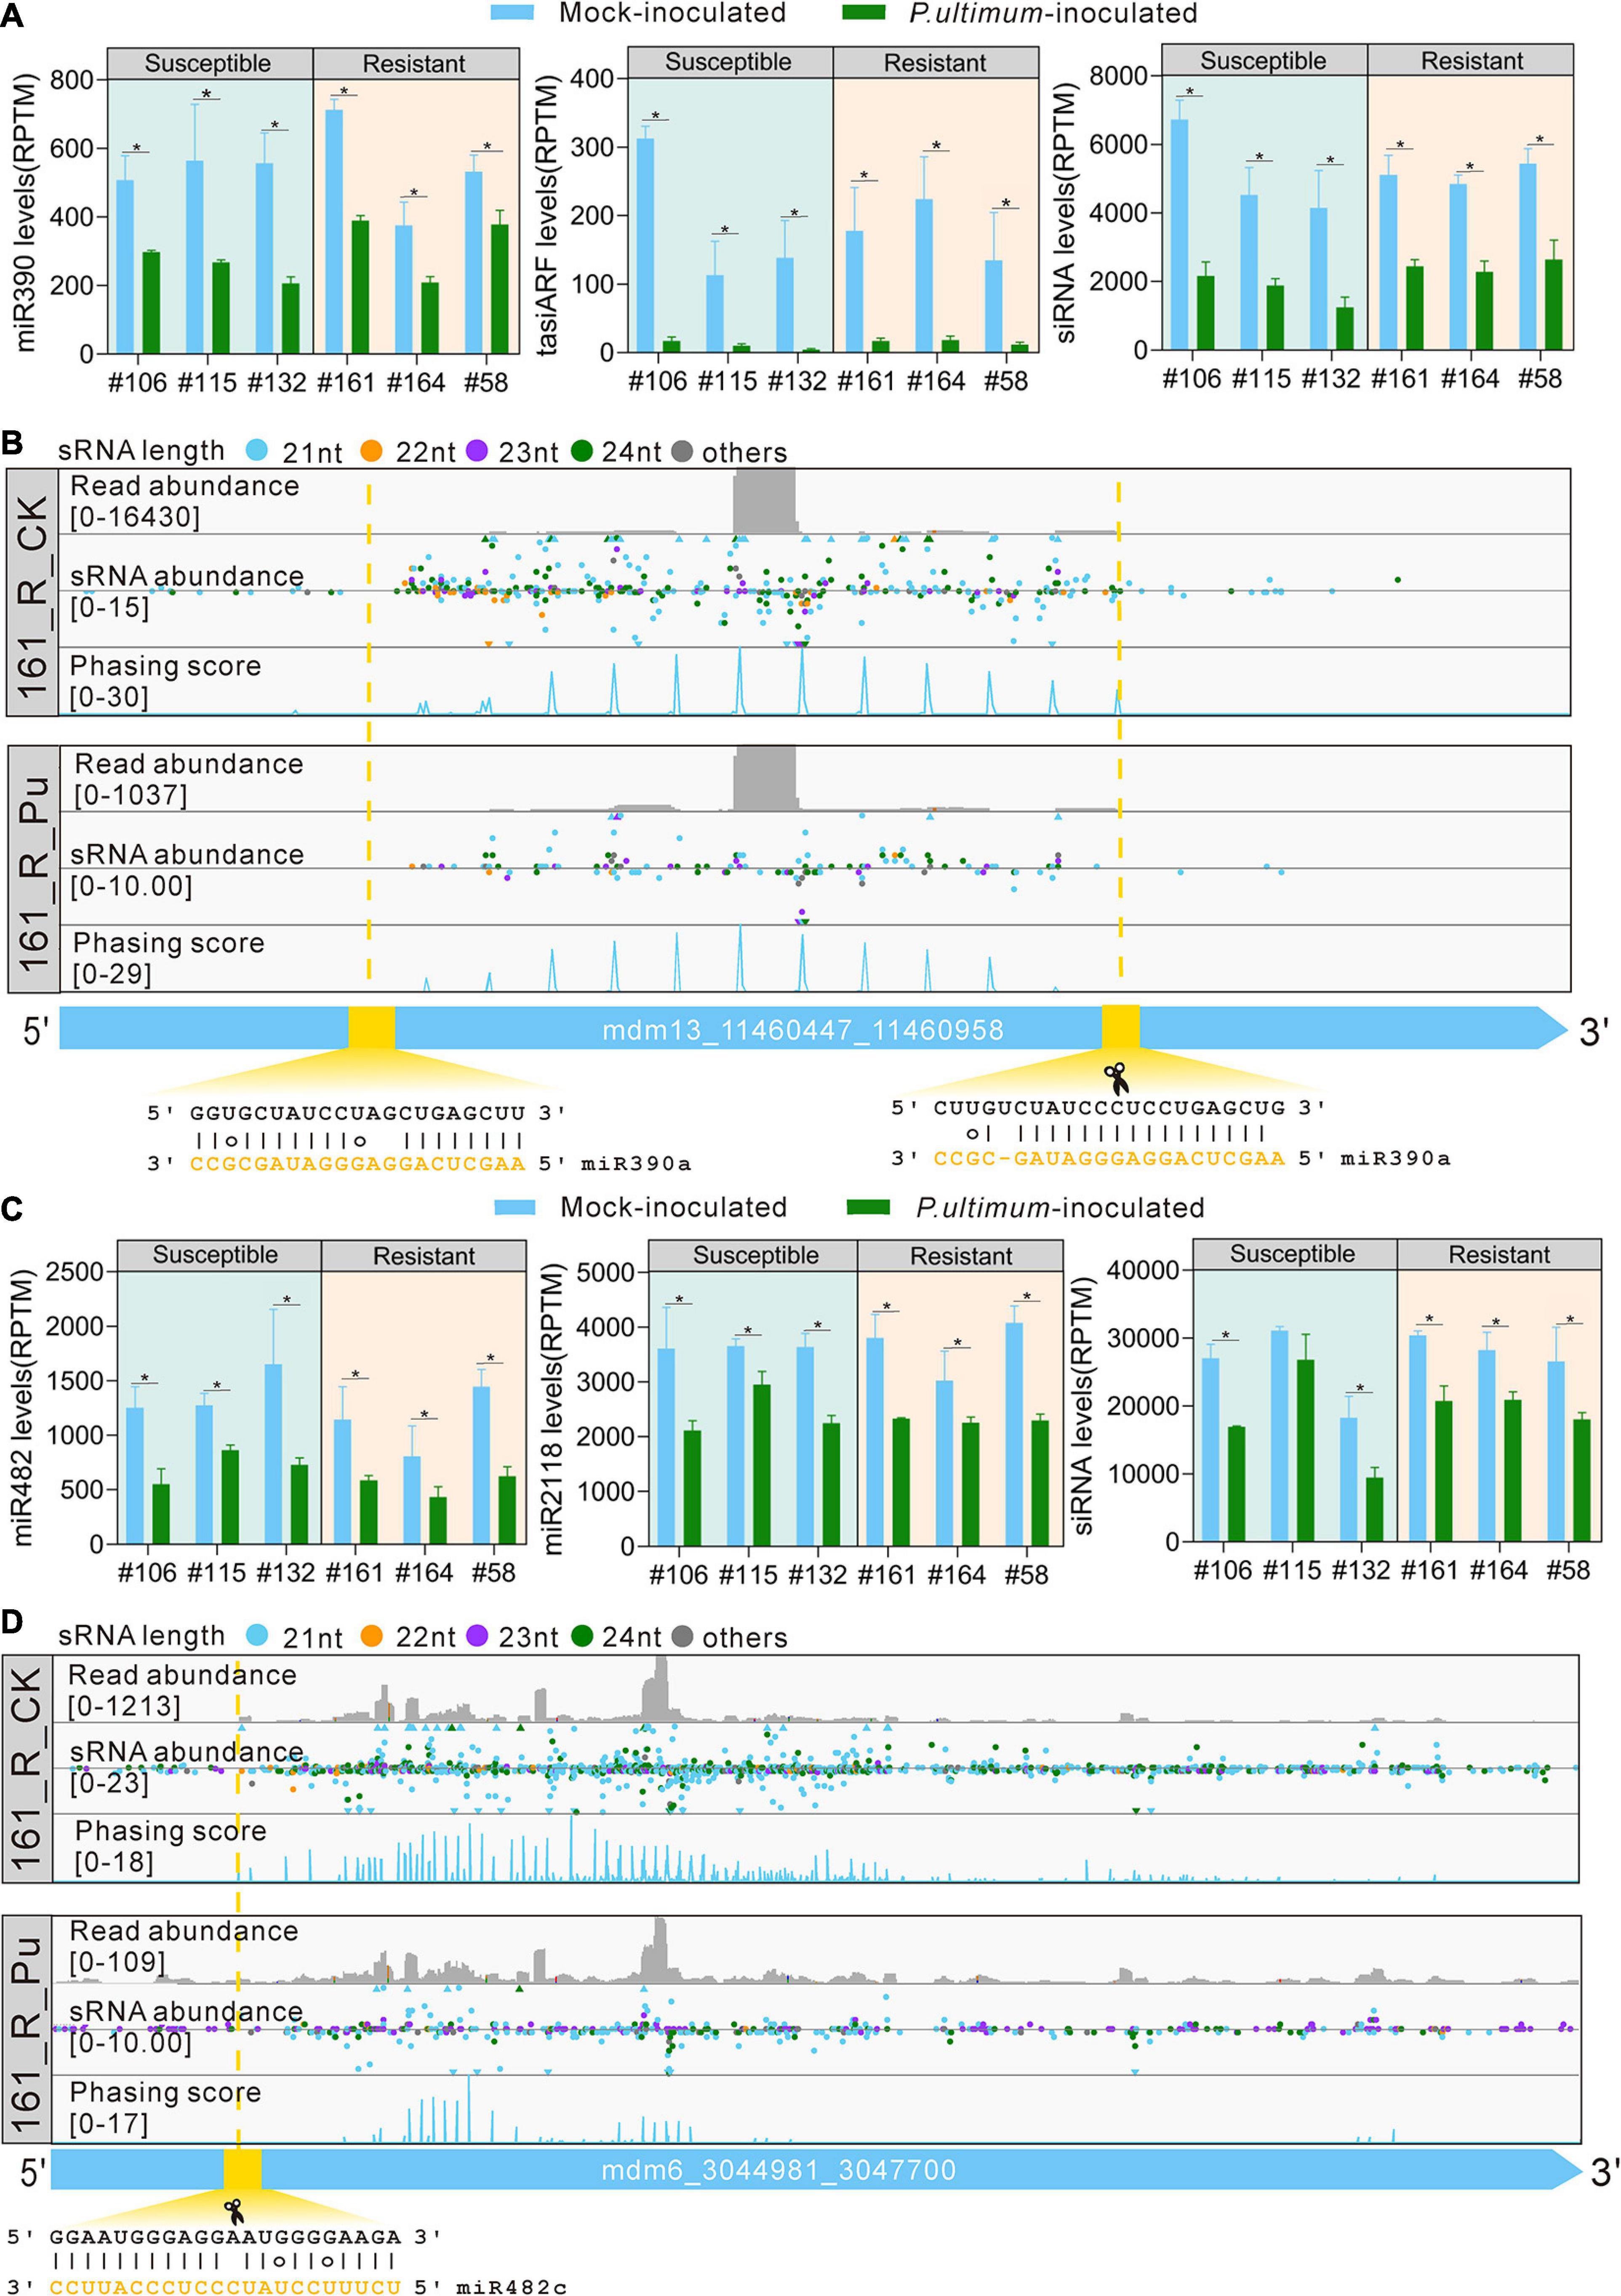Click the Phasing score [0-17] track label
Viewport: 1621px width, 2296px height.
[x=165, y=2108]
